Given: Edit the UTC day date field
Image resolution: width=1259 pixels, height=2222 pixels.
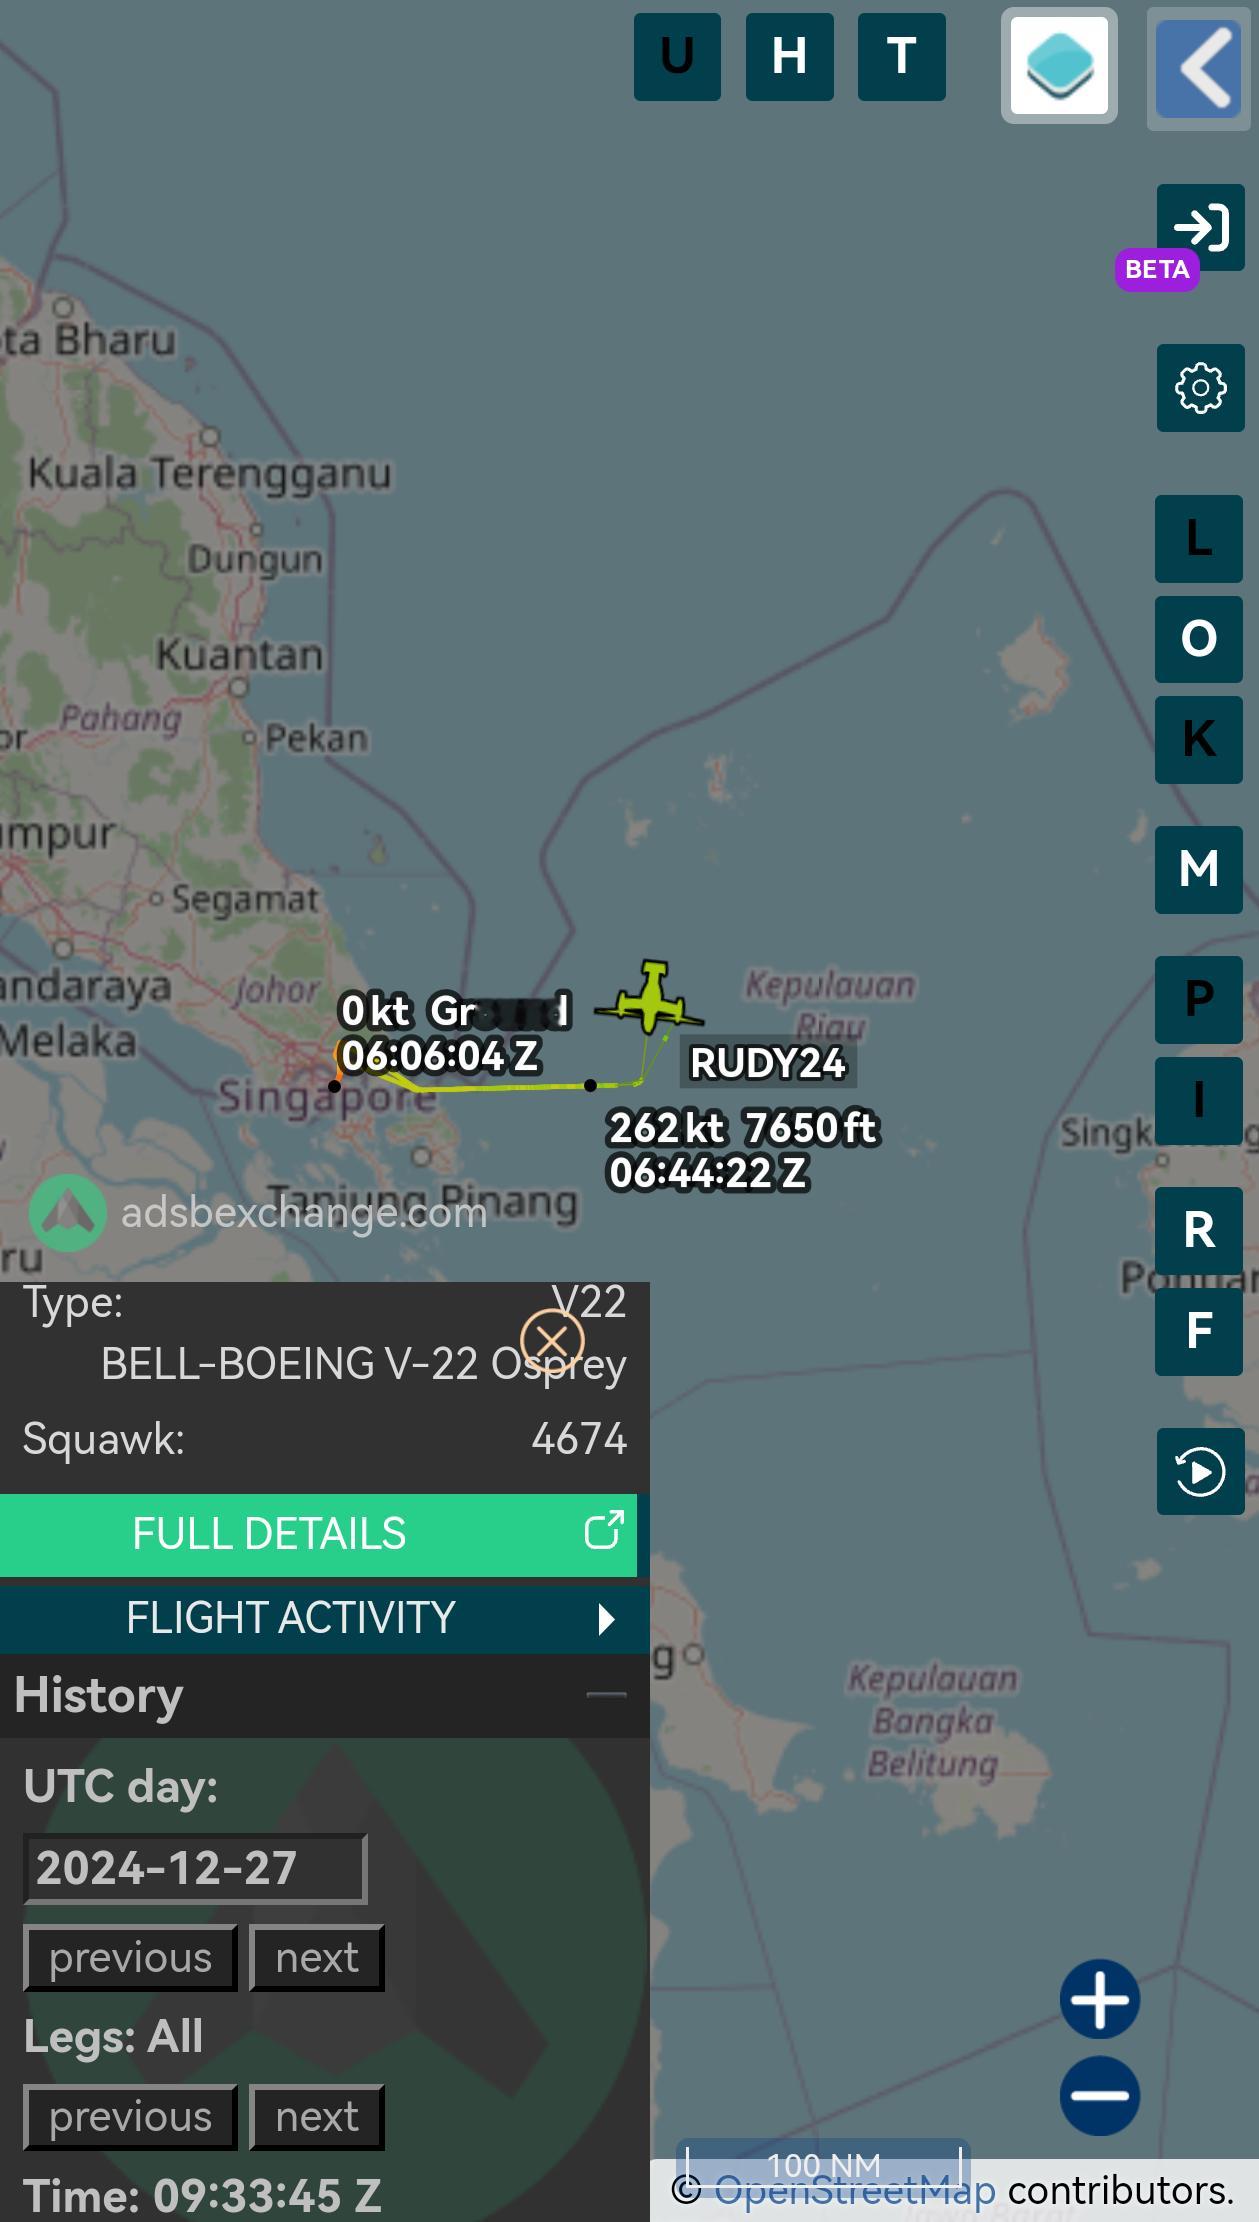Looking at the screenshot, I should [195, 1867].
